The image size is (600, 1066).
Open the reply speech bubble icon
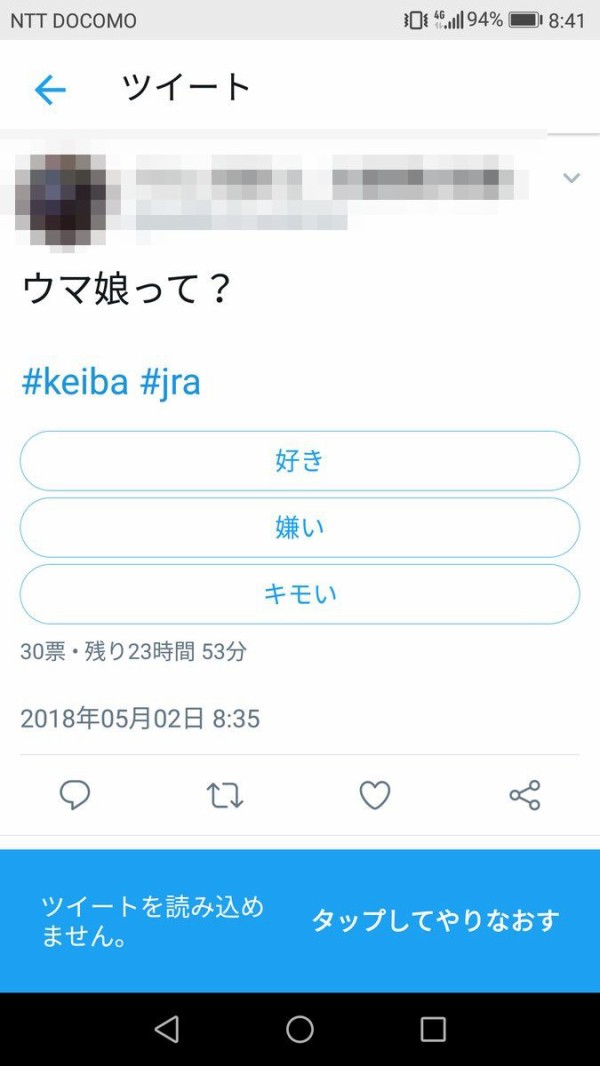point(75,795)
